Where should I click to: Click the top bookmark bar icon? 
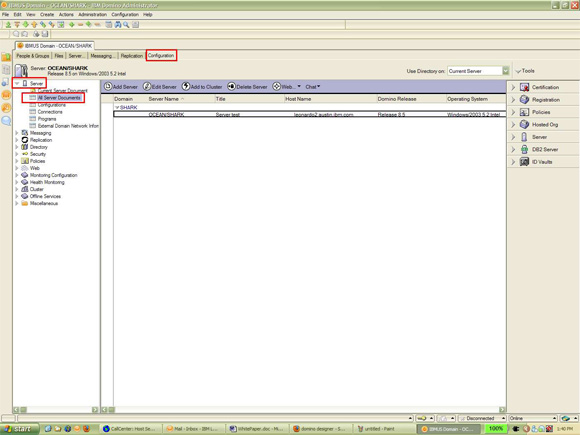(x=6, y=57)
